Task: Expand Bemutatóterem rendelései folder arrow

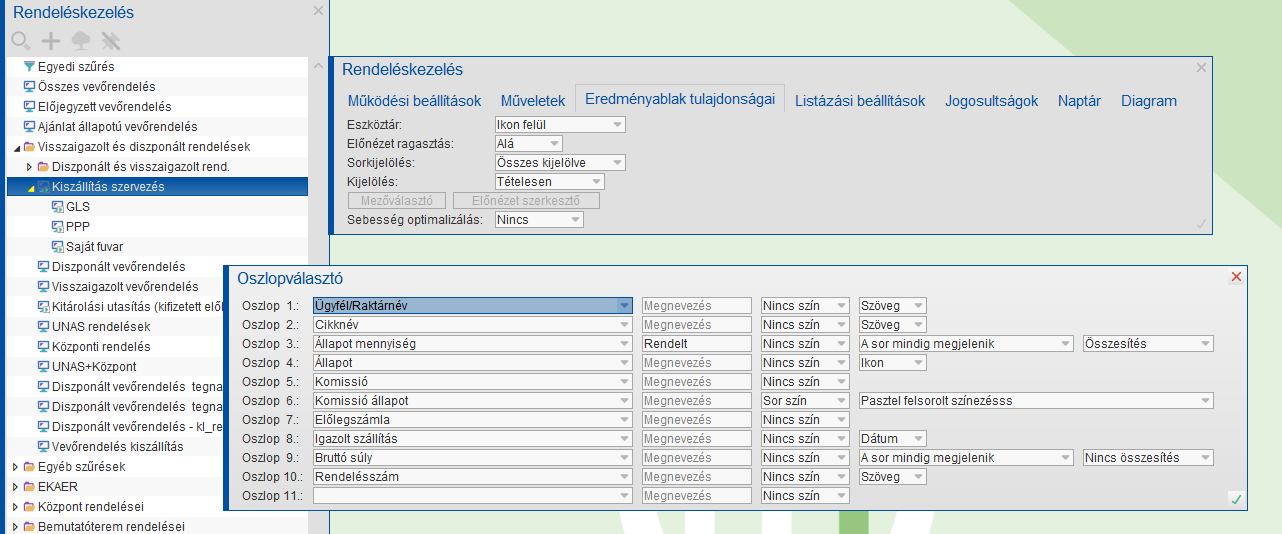Action: pos(15,527)
